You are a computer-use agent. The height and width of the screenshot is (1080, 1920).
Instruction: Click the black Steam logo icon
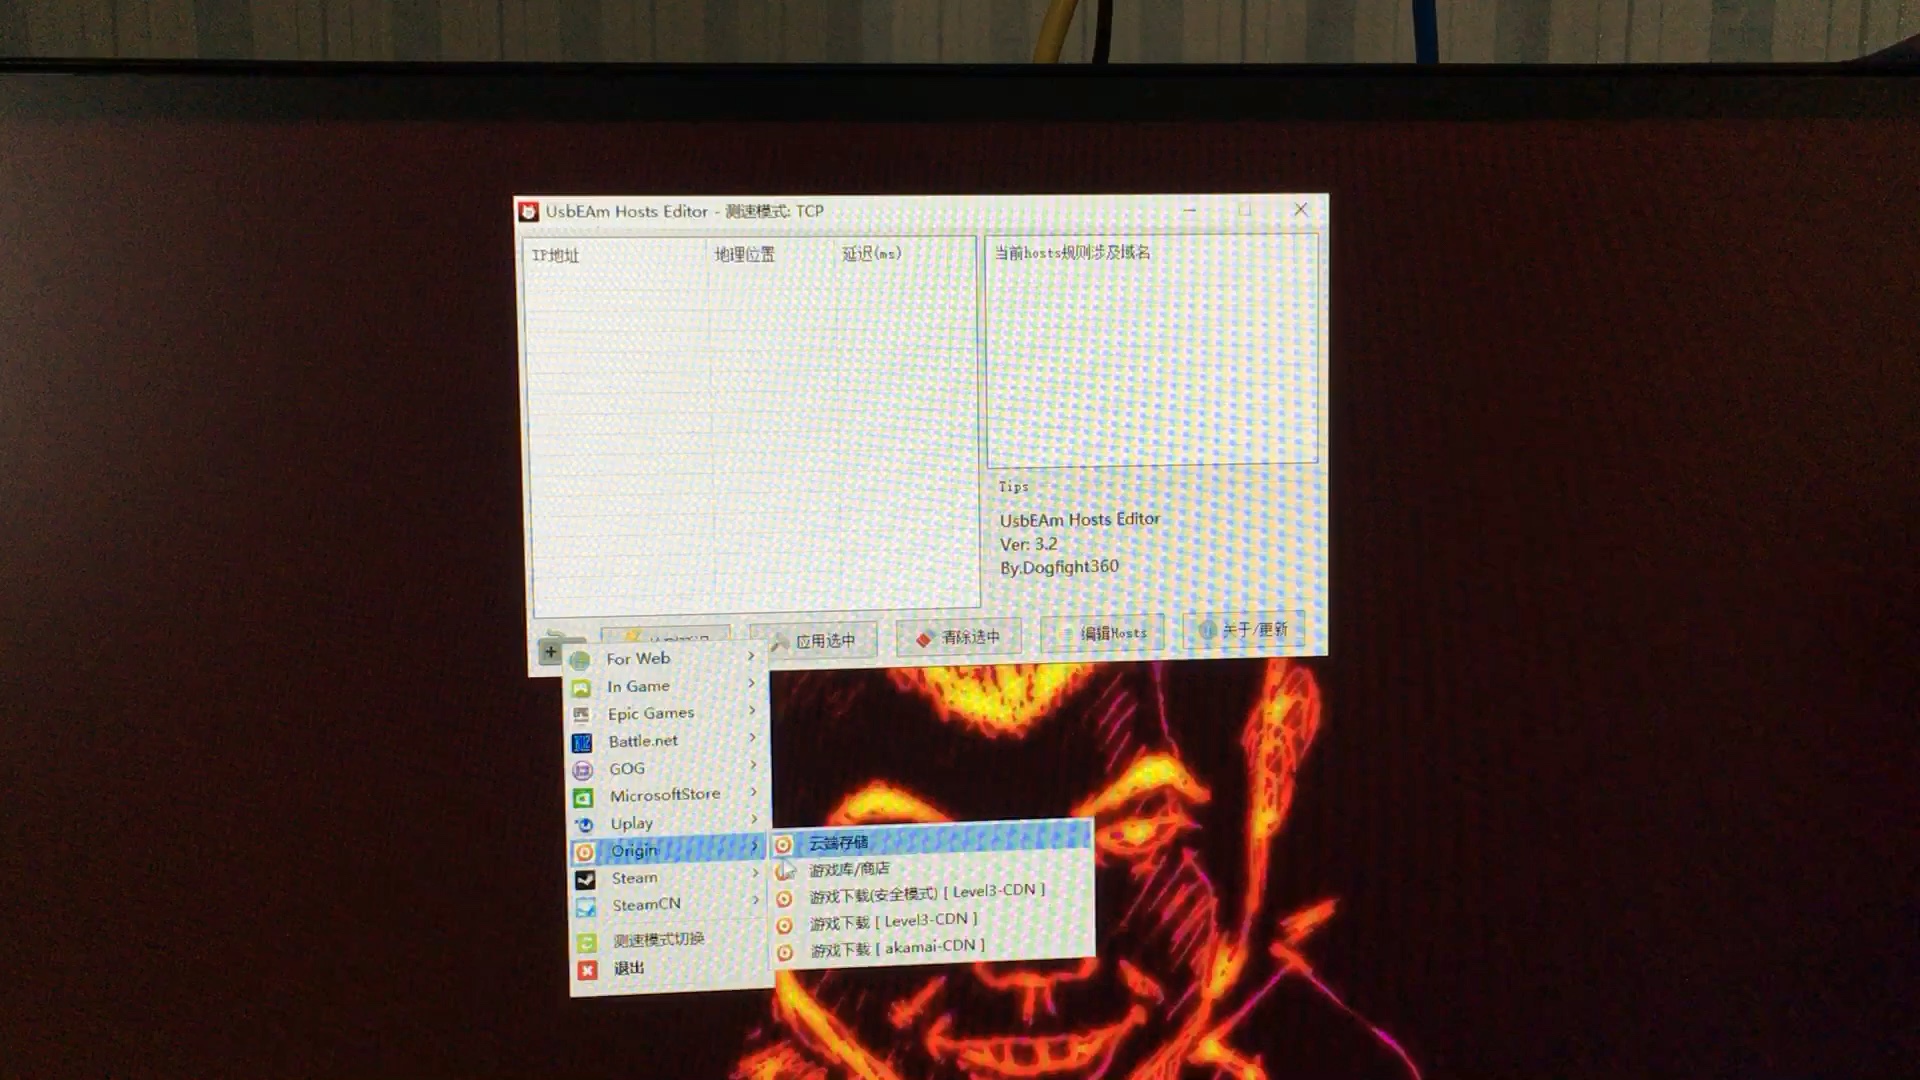click(585, 879)
